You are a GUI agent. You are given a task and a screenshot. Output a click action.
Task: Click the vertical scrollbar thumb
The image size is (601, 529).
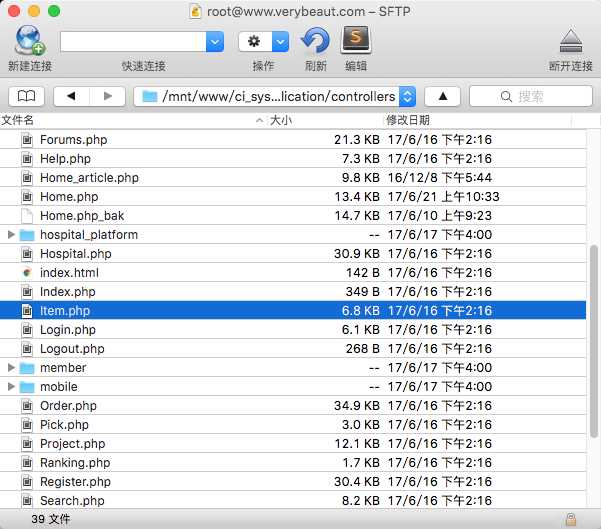(594, 341)
